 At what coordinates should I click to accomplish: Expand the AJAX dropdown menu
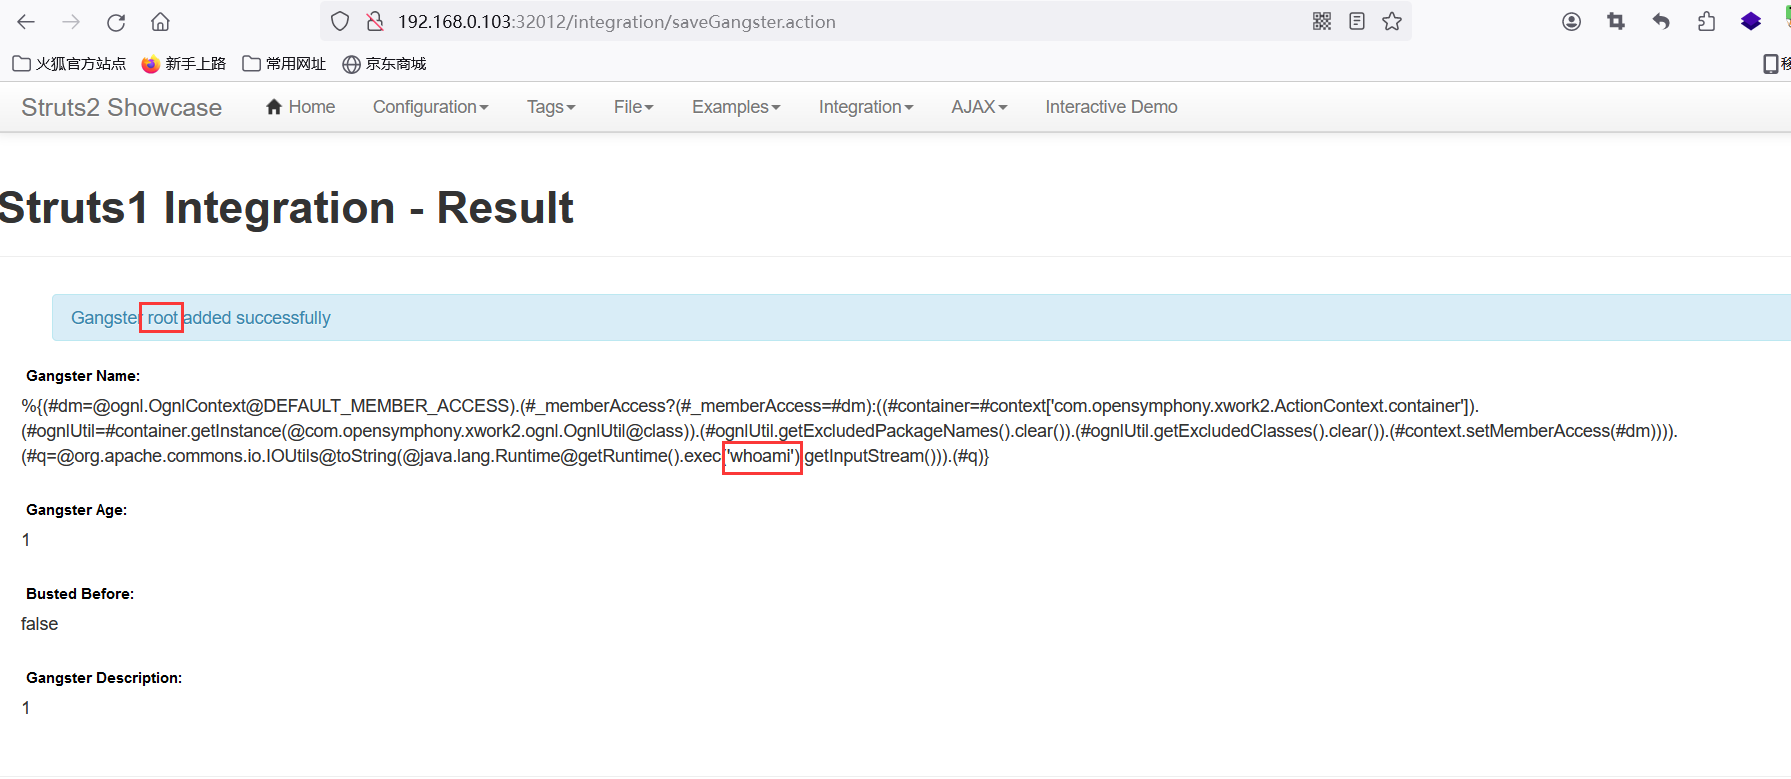[979, 107]
